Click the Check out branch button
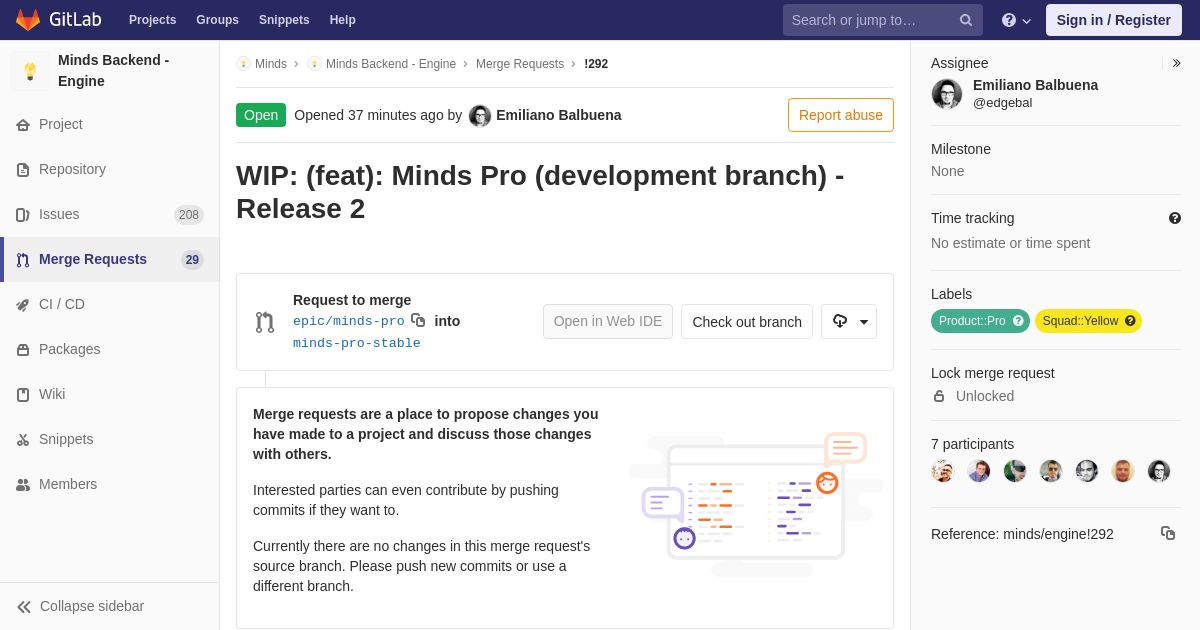 pos(747,322)
